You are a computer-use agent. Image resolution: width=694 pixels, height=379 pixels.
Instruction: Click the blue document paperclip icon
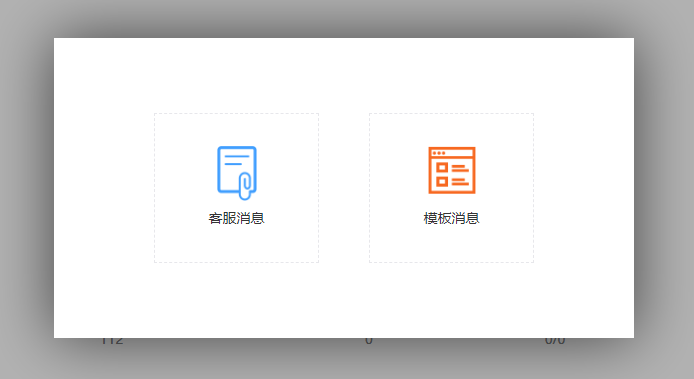point(237,173)
